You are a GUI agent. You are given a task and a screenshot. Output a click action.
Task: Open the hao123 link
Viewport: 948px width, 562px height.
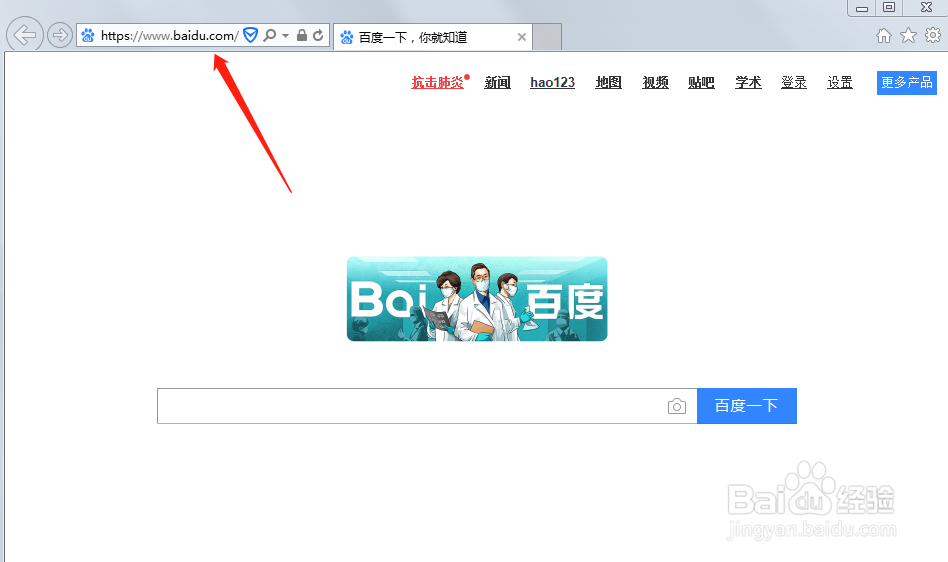pos(553,82)
